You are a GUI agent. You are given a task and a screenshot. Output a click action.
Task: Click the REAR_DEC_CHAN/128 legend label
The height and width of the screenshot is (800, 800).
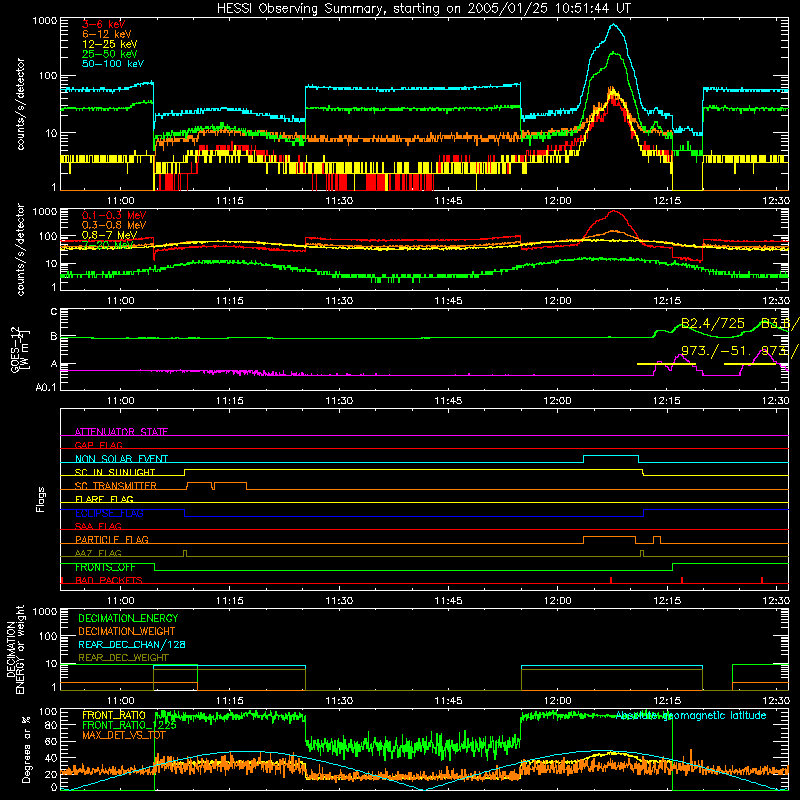tap(132, 644)
